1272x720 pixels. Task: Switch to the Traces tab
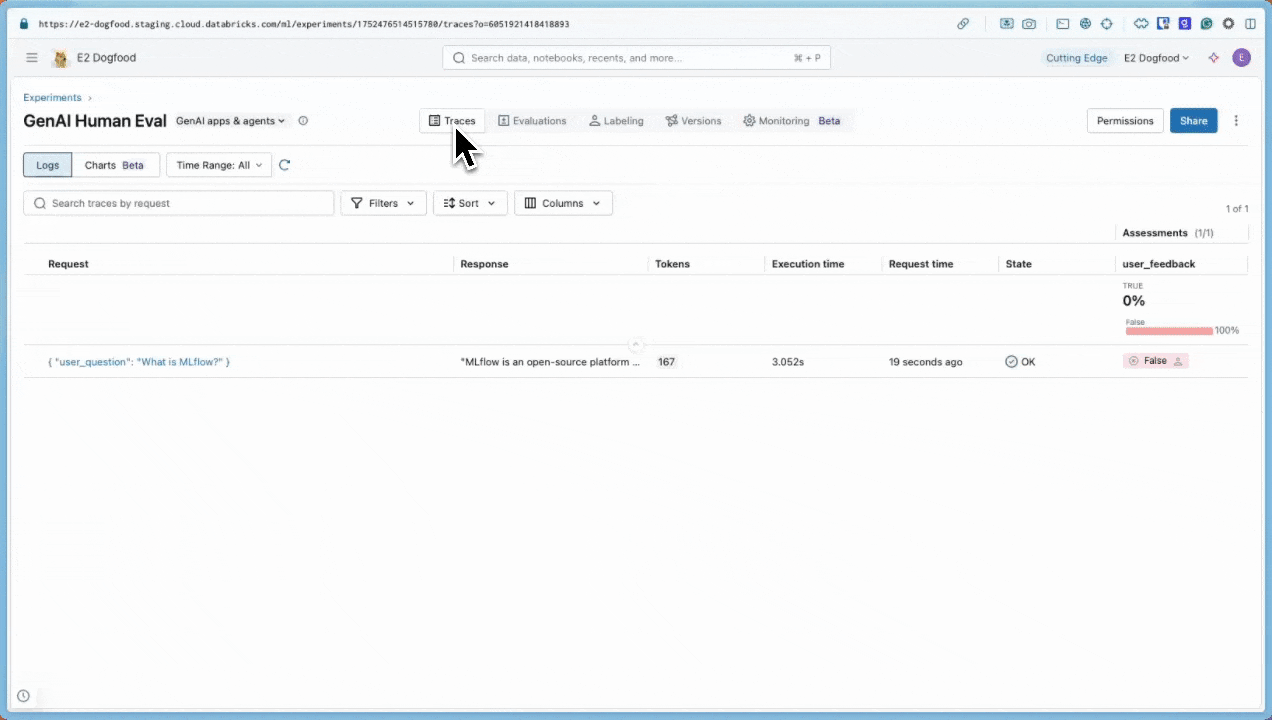(x=452, y=121)
